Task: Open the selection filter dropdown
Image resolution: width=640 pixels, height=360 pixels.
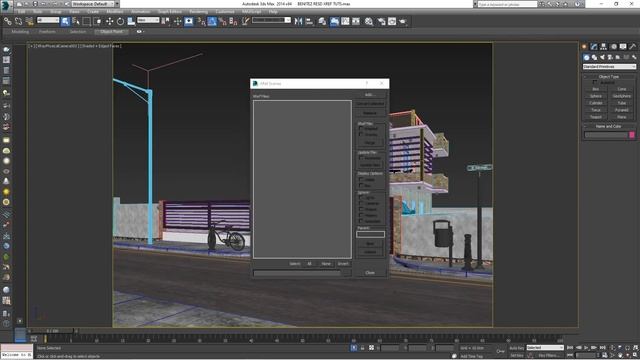Action: coord(48,20)
